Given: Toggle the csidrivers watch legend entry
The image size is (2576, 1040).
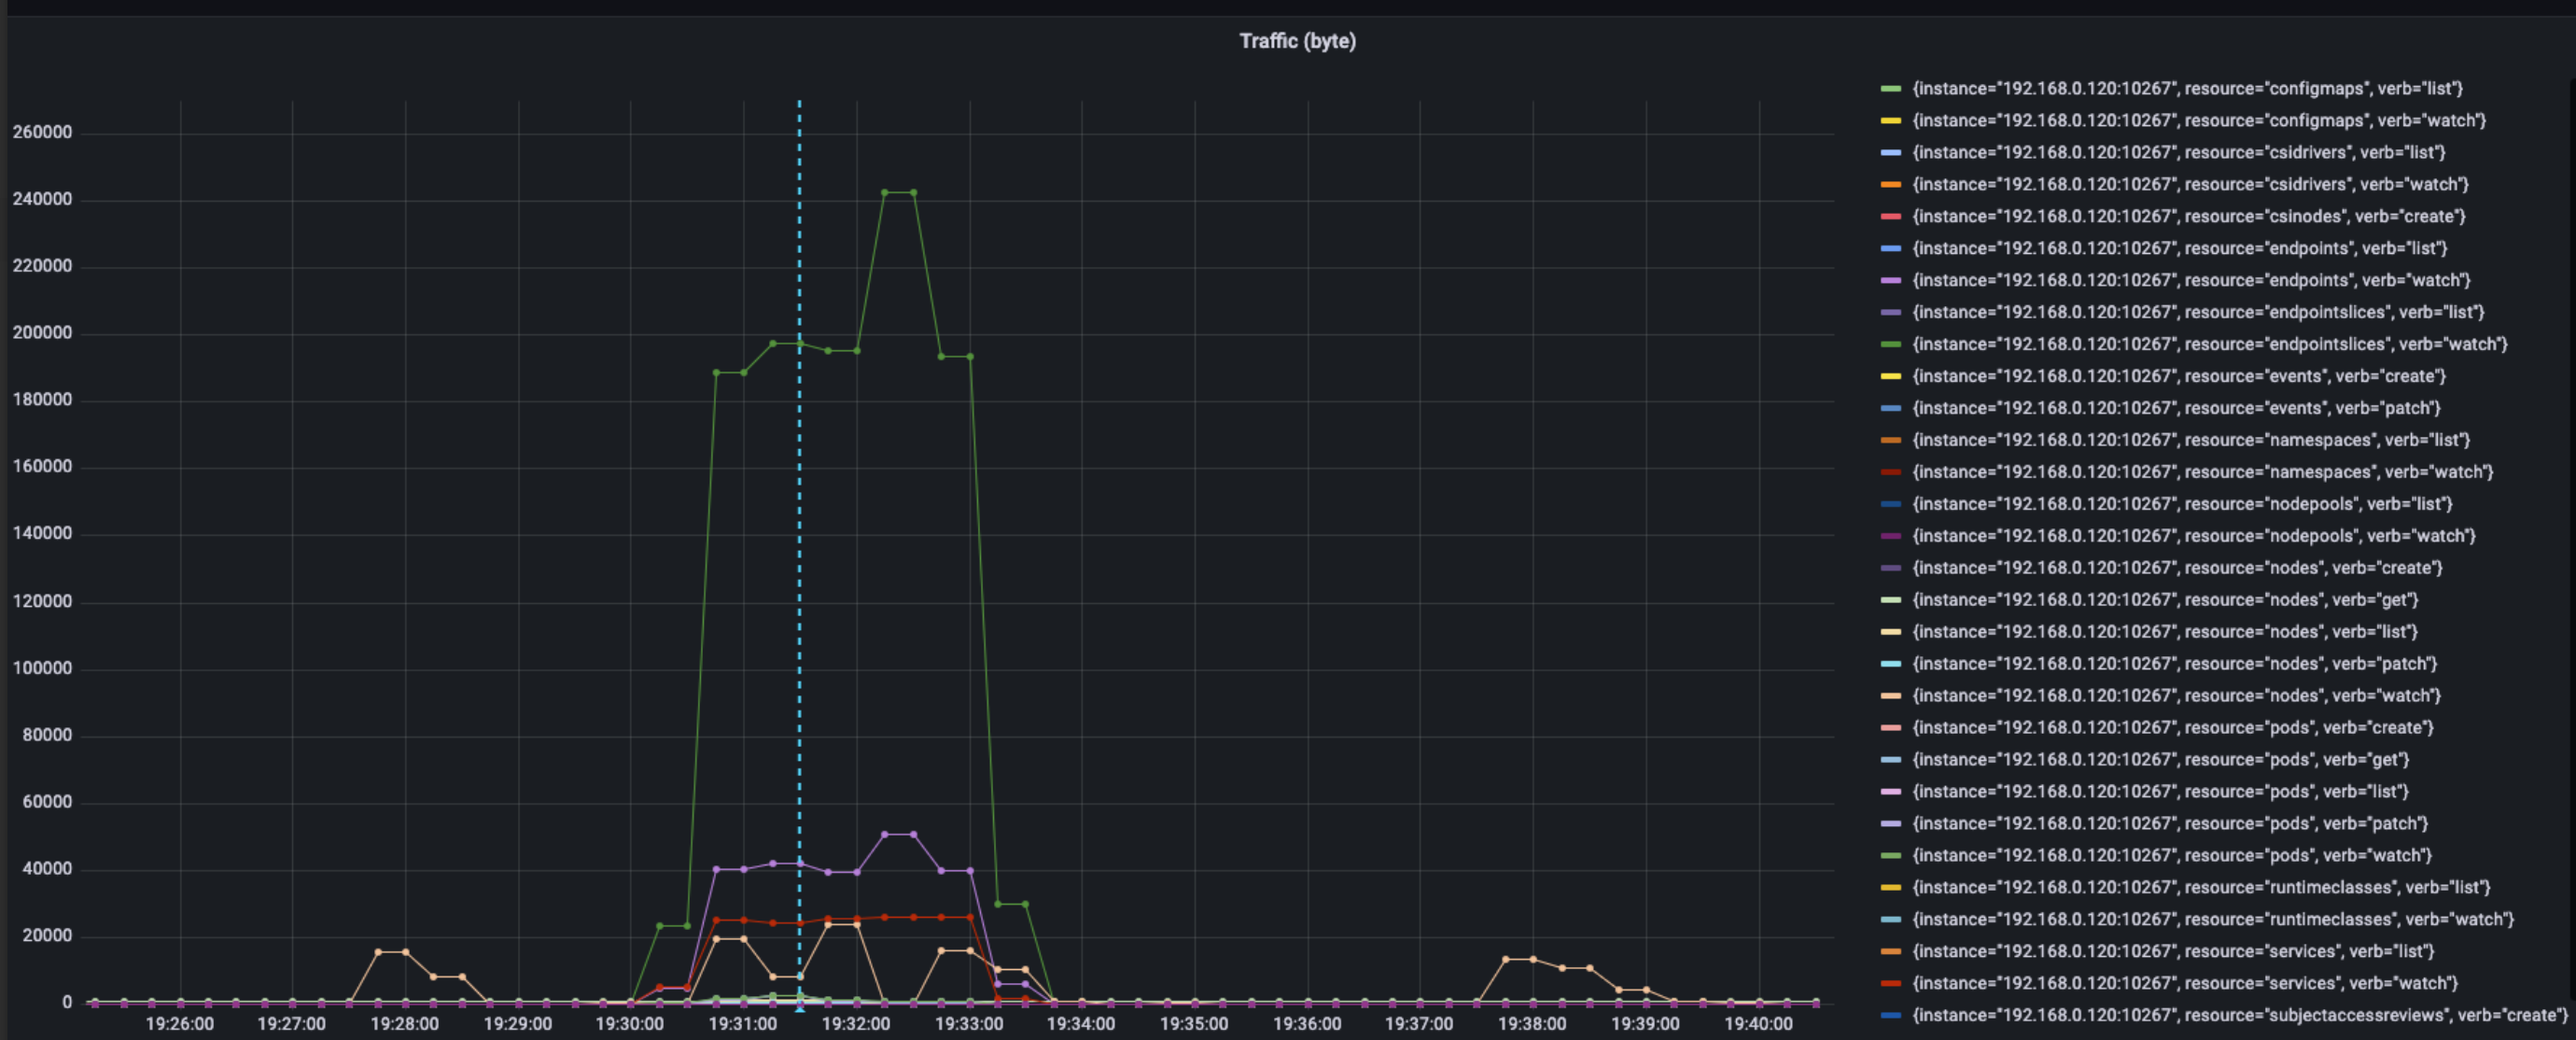Looking at the screenshot, I should [x=2190, y=184].
